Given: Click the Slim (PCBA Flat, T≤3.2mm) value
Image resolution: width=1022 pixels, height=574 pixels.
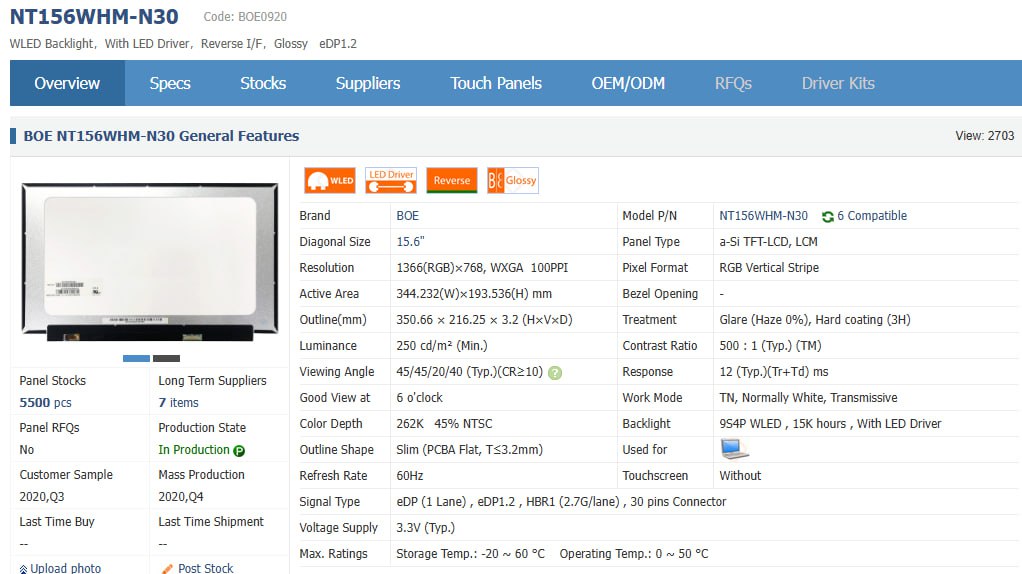Looking at the screenshot, I should pos(469,450).
